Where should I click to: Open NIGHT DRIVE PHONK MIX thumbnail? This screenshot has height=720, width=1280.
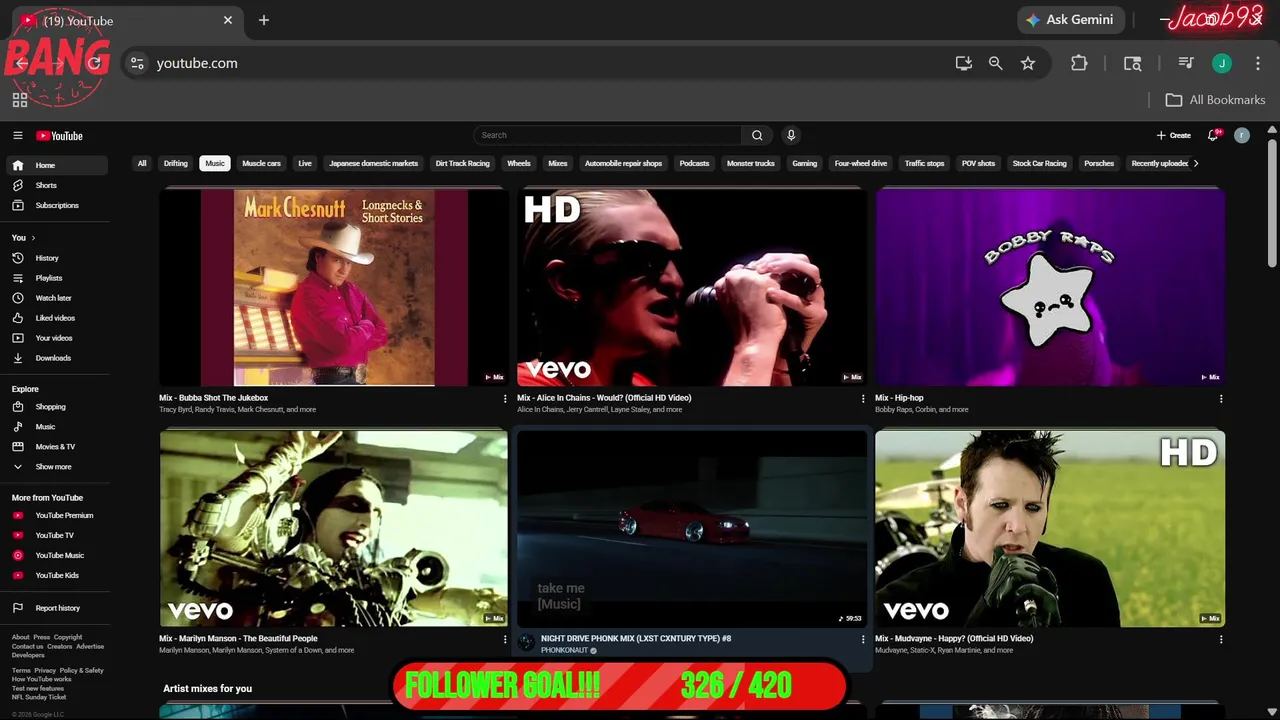[x=691, y=528]
